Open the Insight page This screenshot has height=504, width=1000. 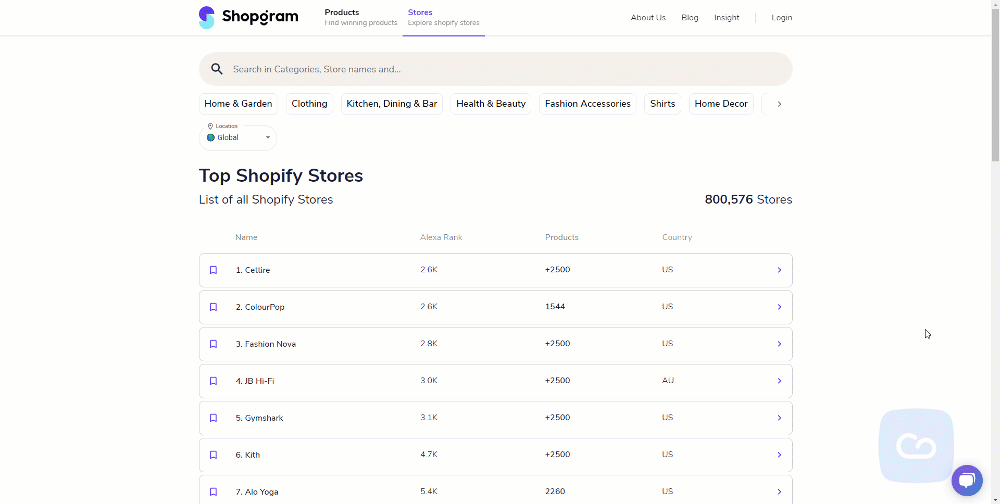tap(726, 18)
